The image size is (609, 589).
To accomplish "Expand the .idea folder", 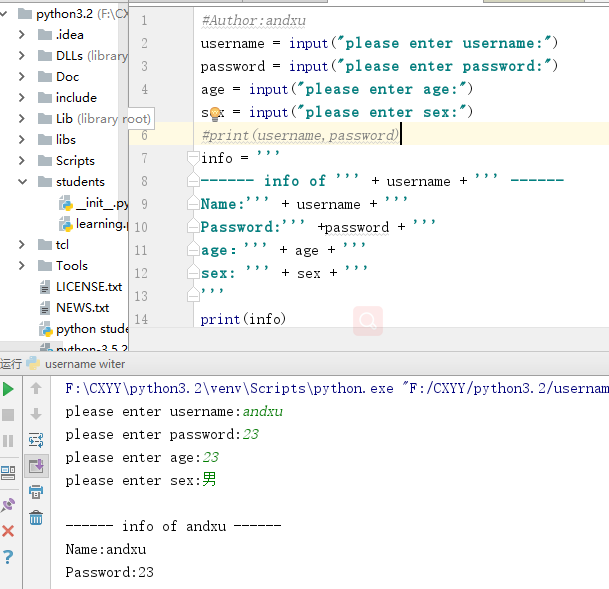I will (x=22, y=35).
